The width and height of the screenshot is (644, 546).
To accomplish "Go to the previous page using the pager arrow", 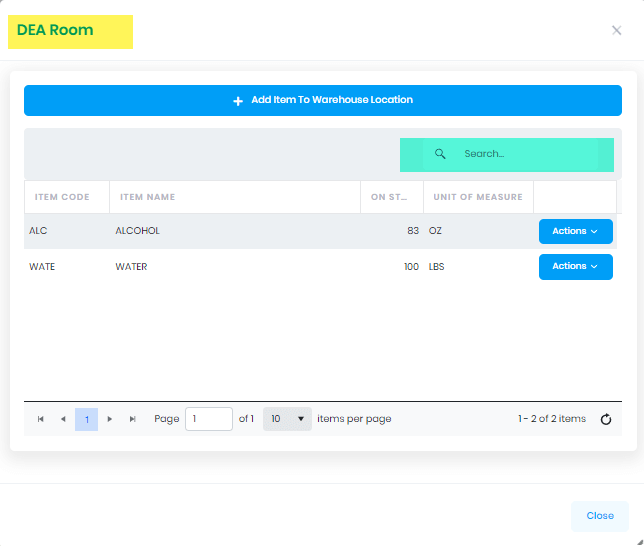I will [x=63, y=419].
